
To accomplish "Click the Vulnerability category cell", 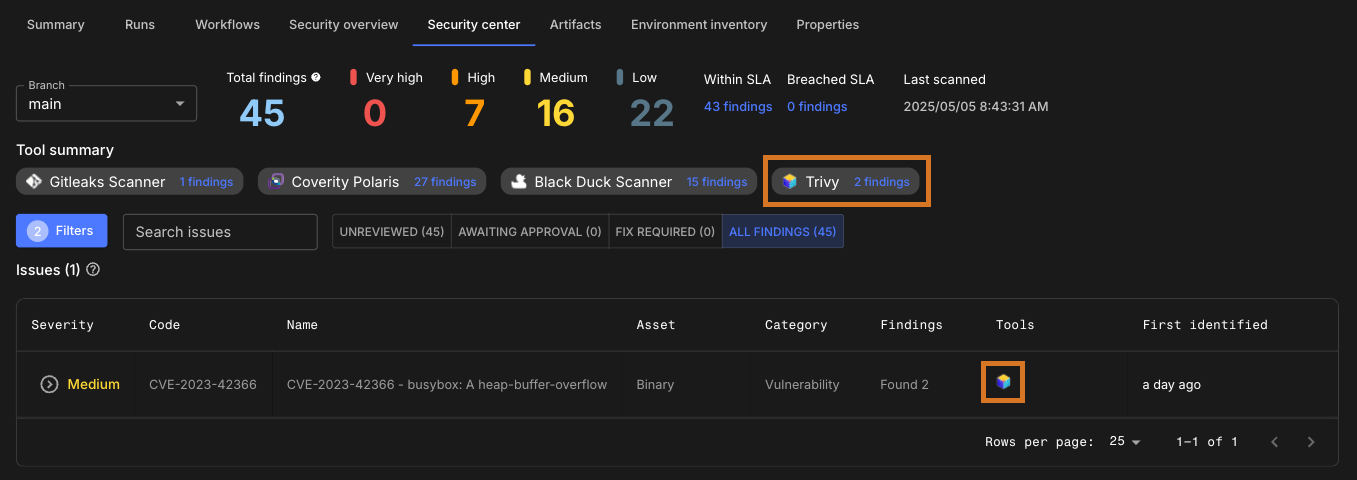I will click(802, 384).
